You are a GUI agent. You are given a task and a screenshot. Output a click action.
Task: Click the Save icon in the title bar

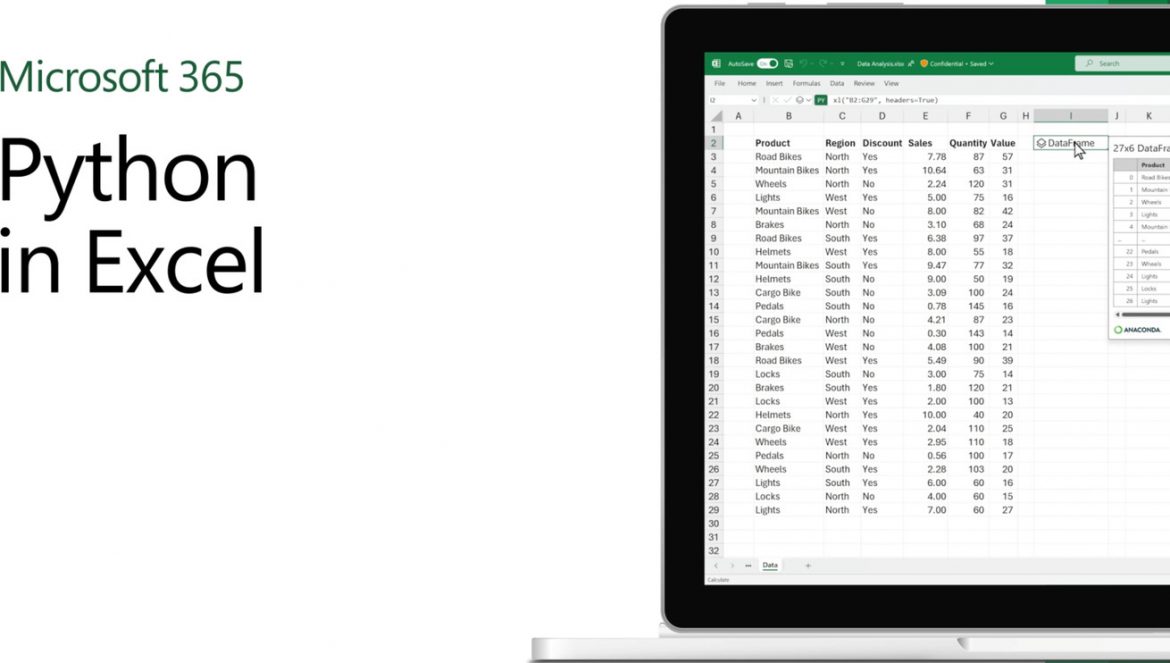pyautogui.click(x=788, y=63)
